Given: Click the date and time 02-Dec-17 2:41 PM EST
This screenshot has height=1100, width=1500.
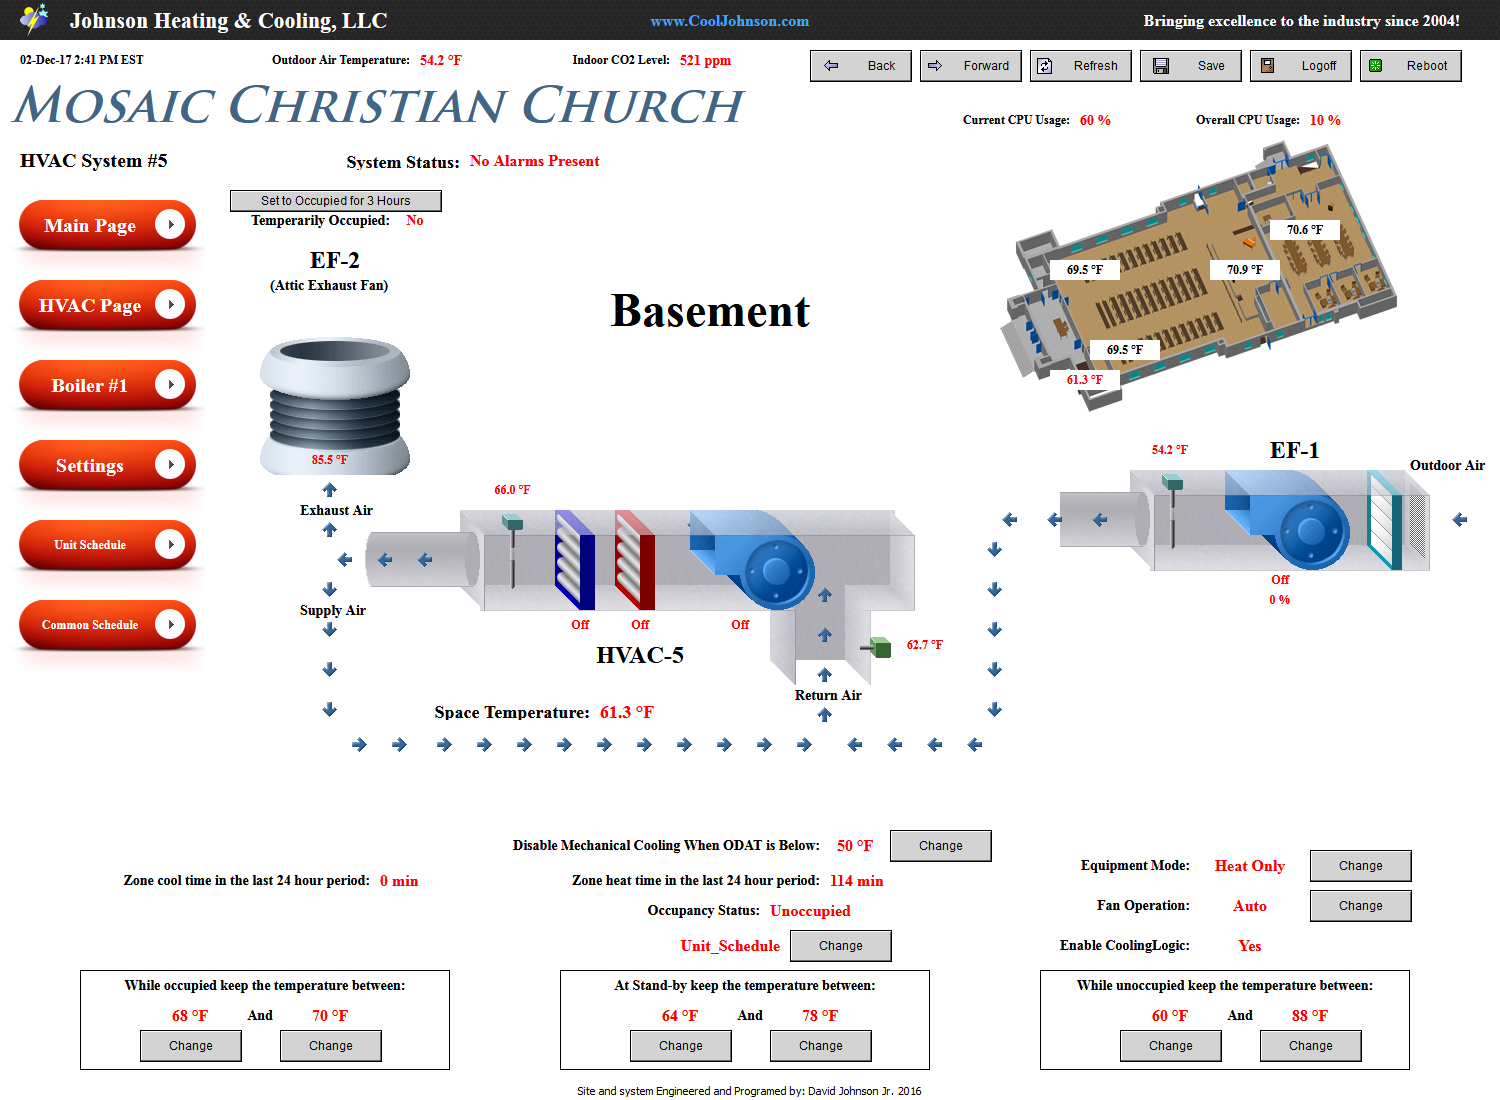Looking at the screenshot, I should coord(82,60).
